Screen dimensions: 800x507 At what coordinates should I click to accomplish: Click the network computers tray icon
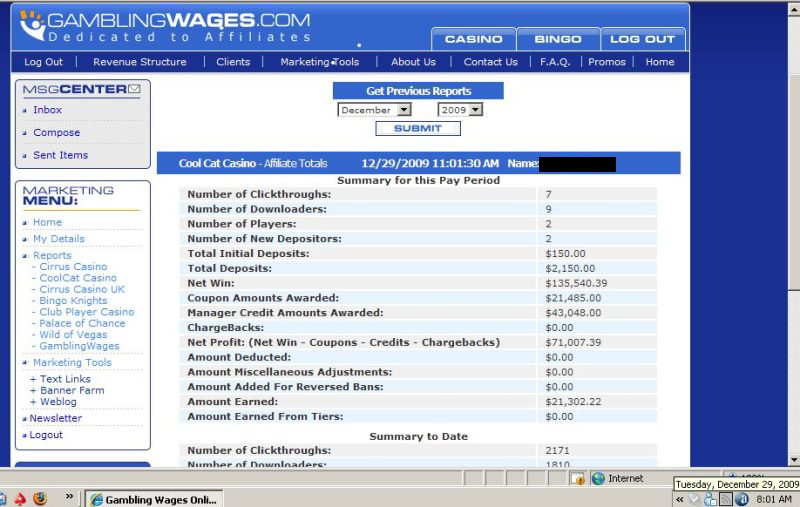coord(710,499)
